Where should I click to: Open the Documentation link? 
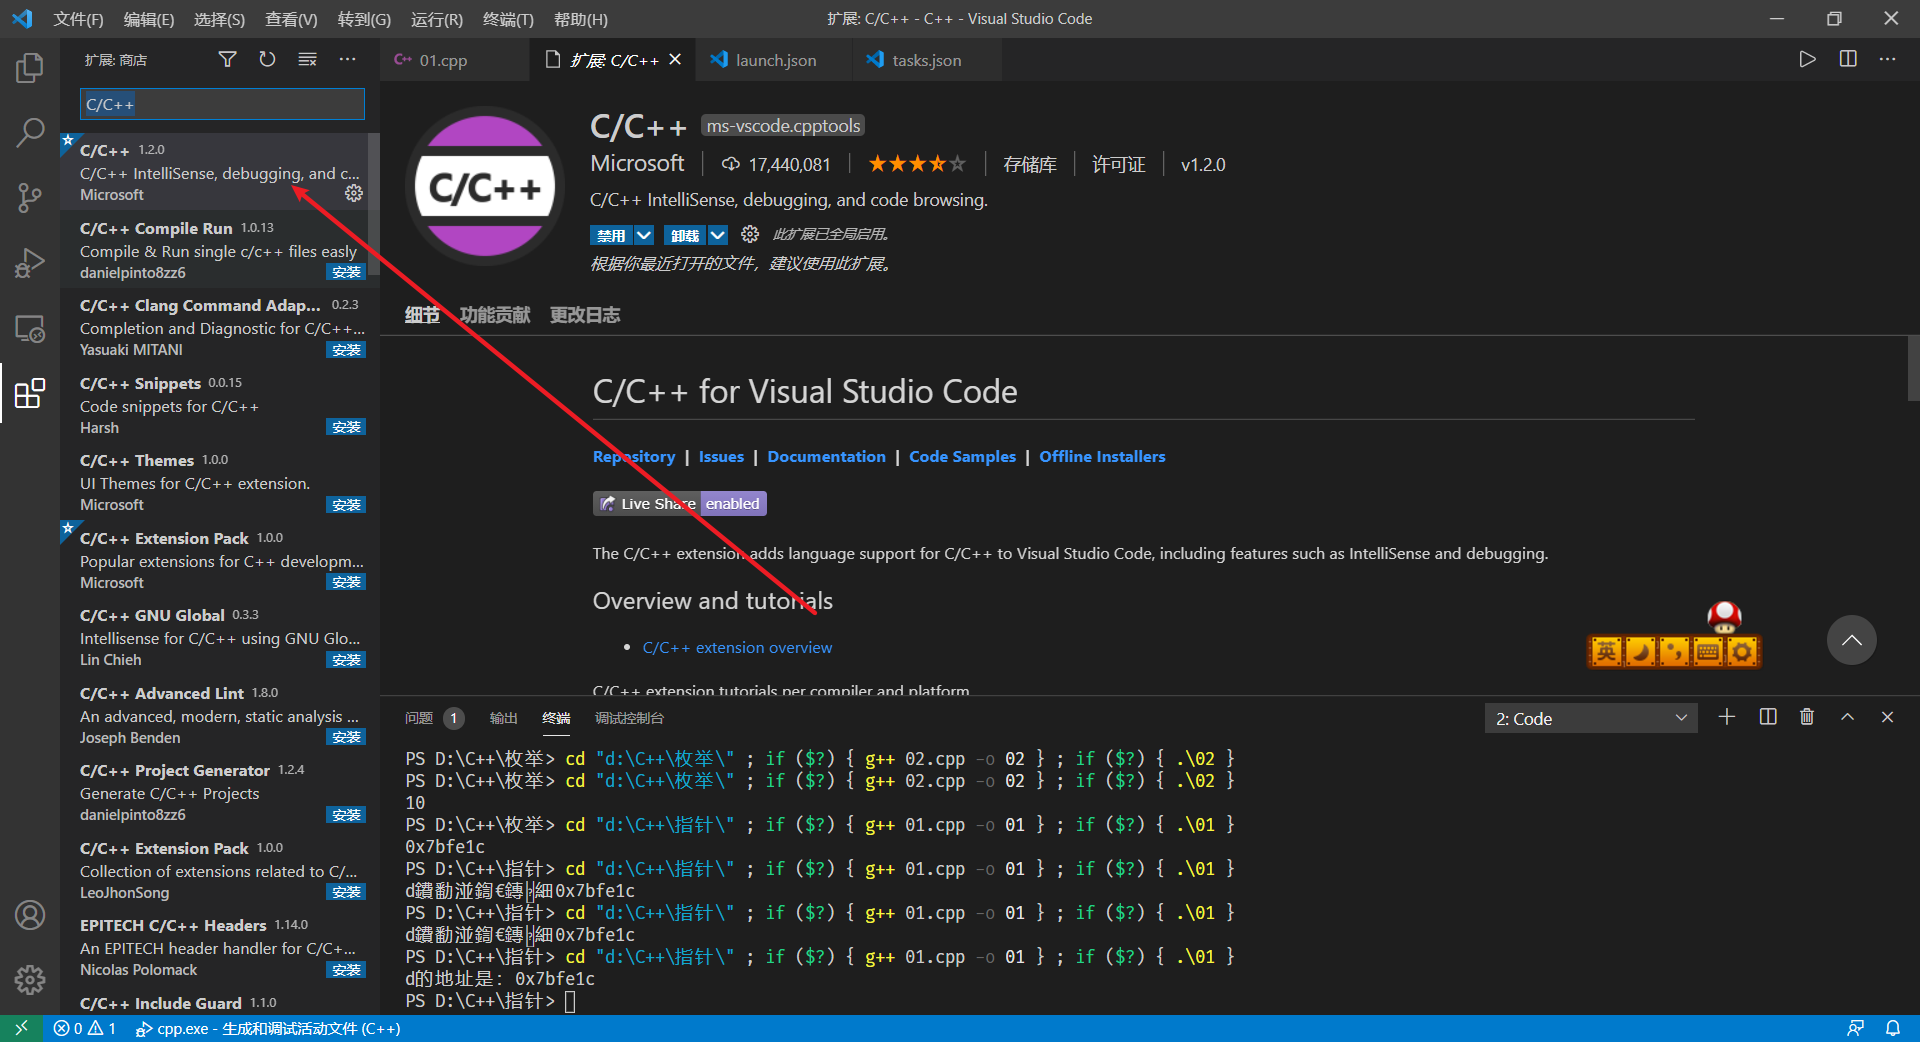click(826, 456)
